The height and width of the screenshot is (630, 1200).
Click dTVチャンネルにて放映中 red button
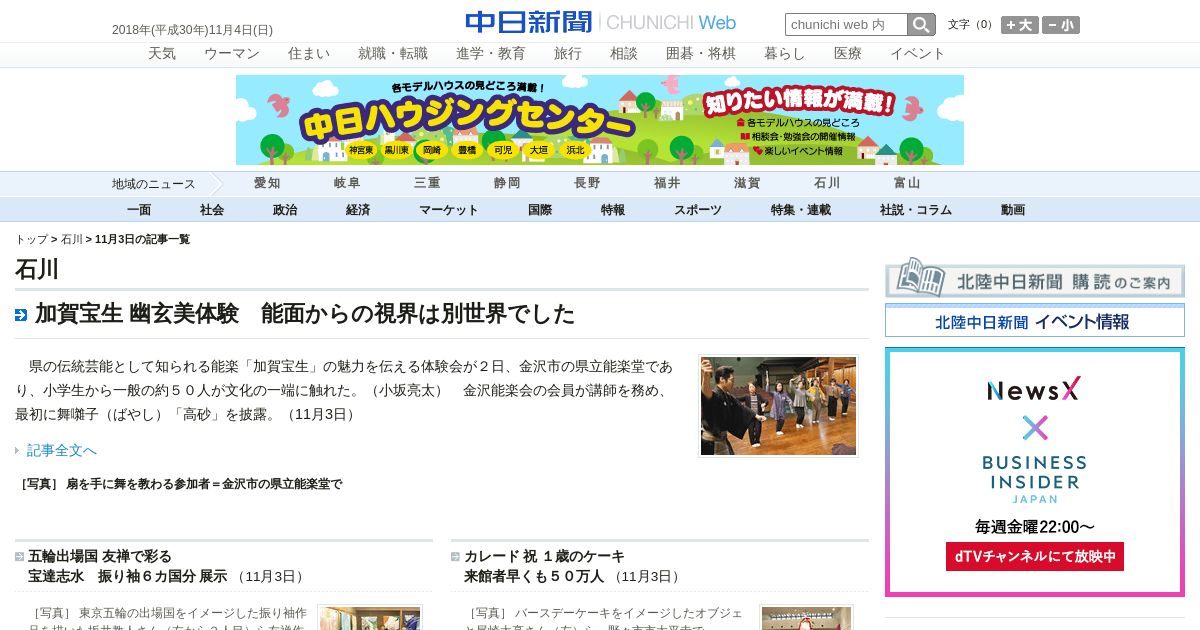[1035, 557]
